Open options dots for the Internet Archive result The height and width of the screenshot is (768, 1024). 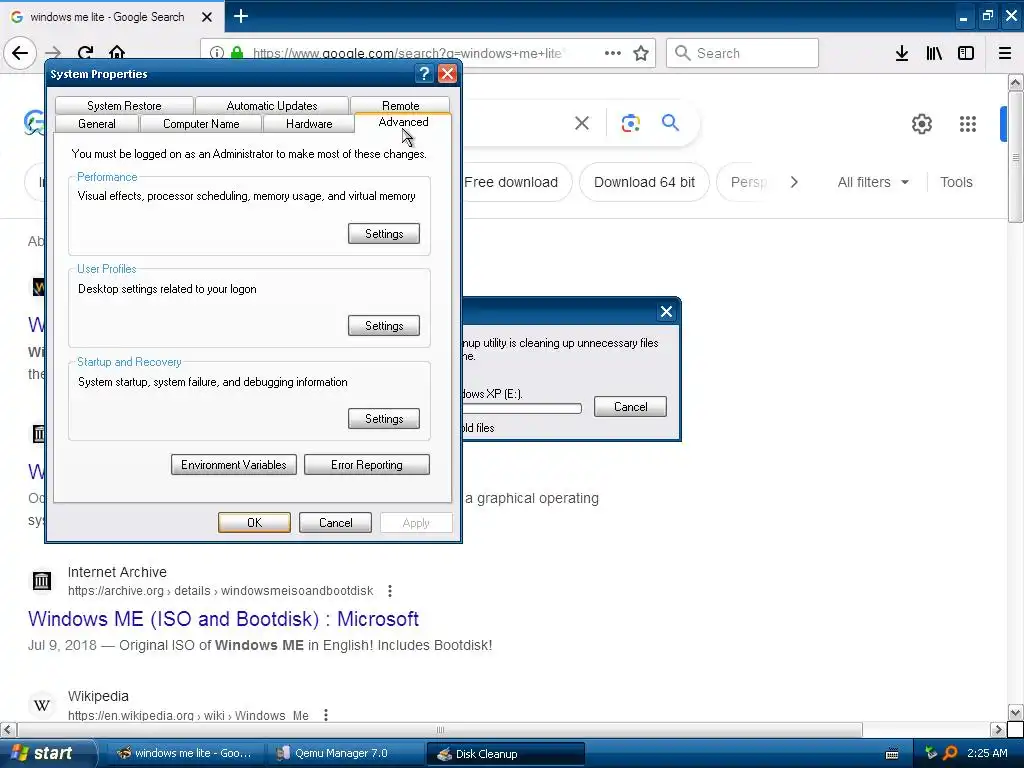(x=390, y=591)
